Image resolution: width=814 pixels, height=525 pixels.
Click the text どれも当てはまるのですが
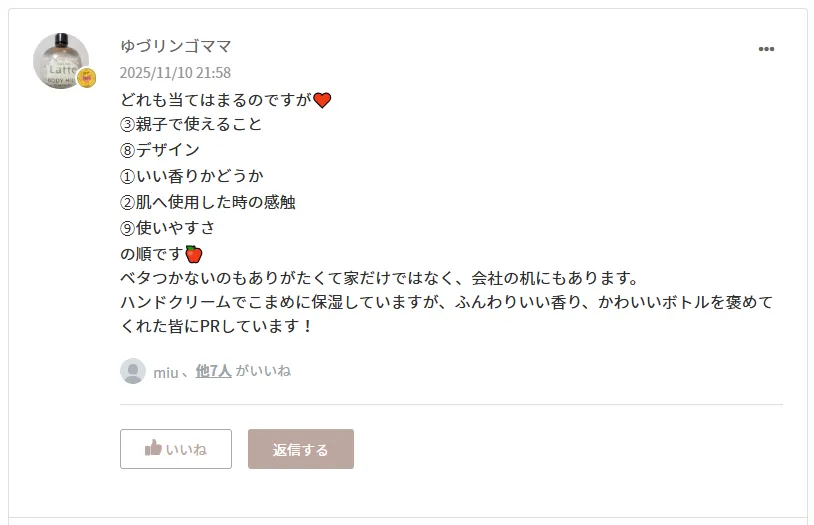point(215,99)
